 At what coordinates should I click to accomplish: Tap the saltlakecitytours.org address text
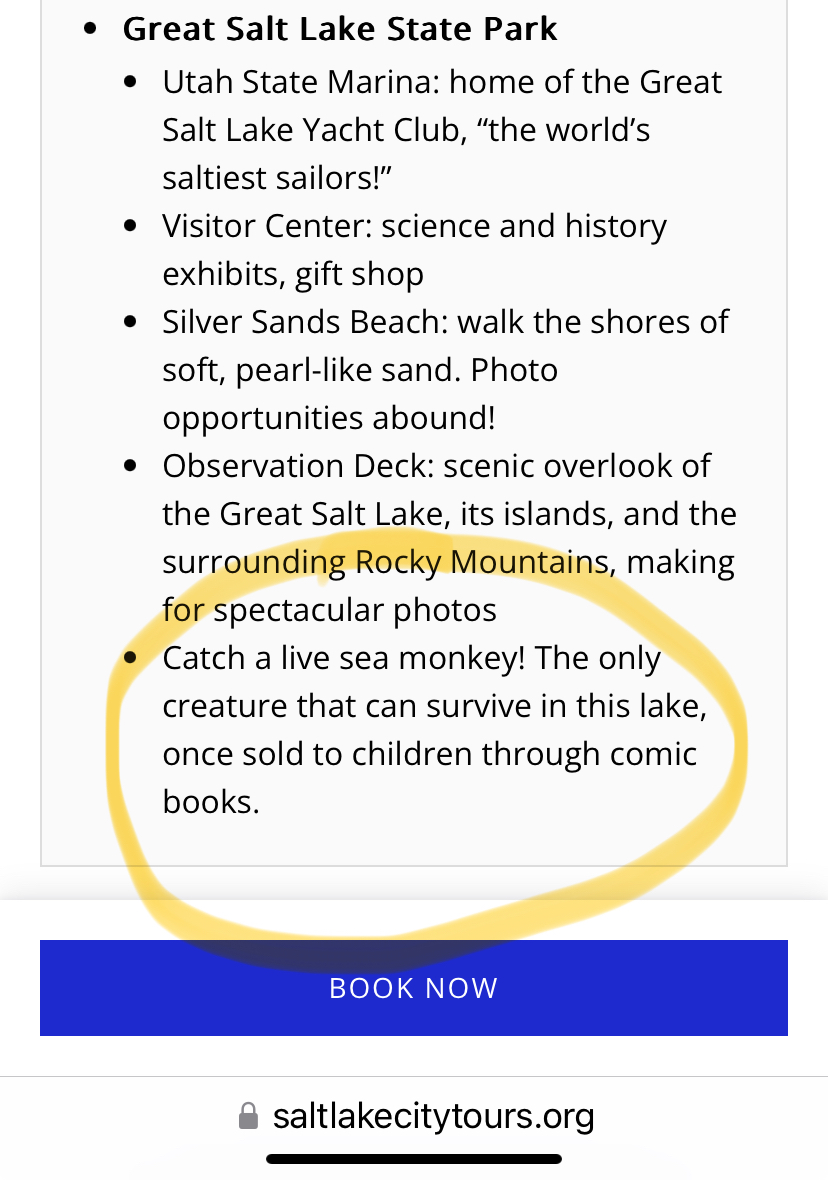coord(433,1116)
